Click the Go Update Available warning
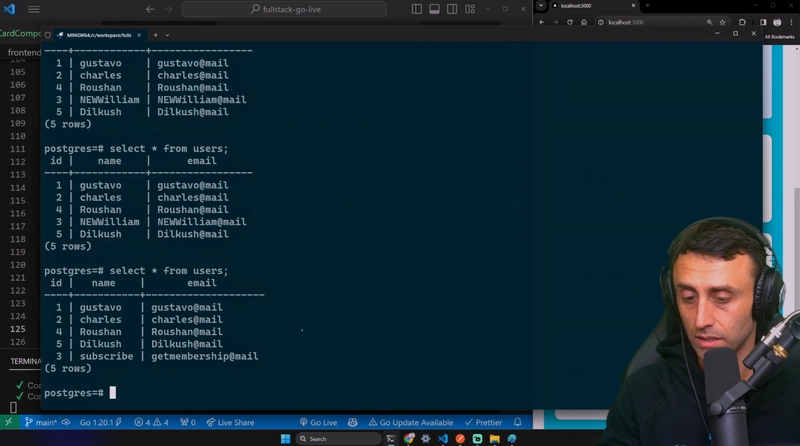 411,422
